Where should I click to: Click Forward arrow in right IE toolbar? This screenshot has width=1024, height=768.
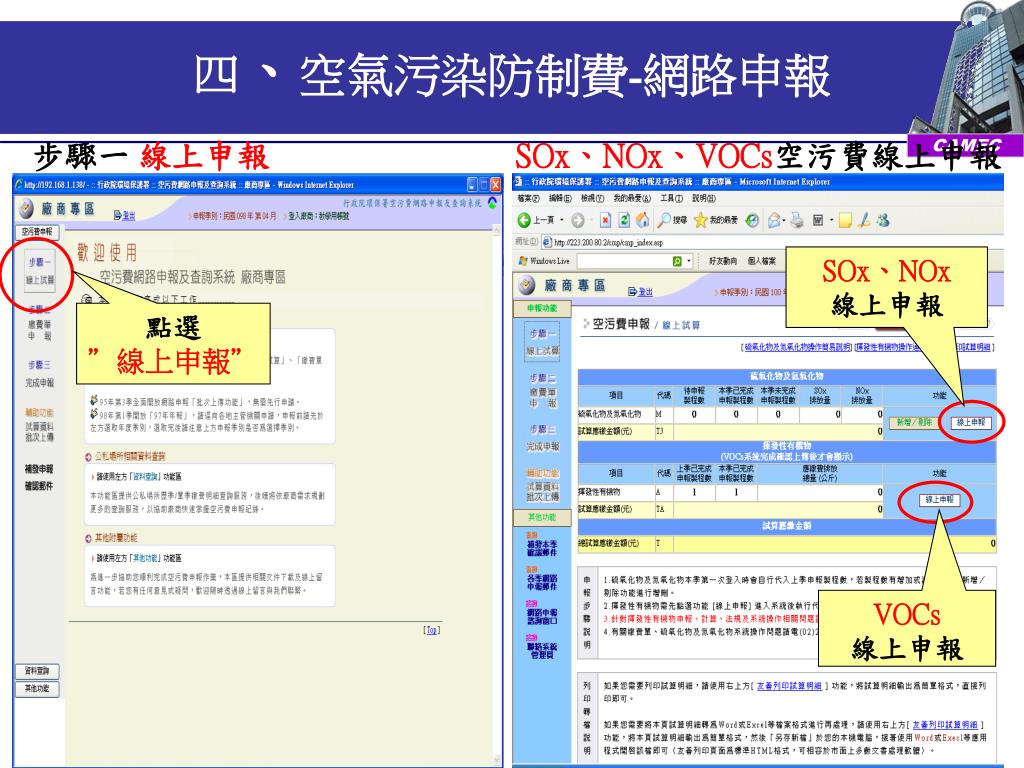click(x=577, y=221)
